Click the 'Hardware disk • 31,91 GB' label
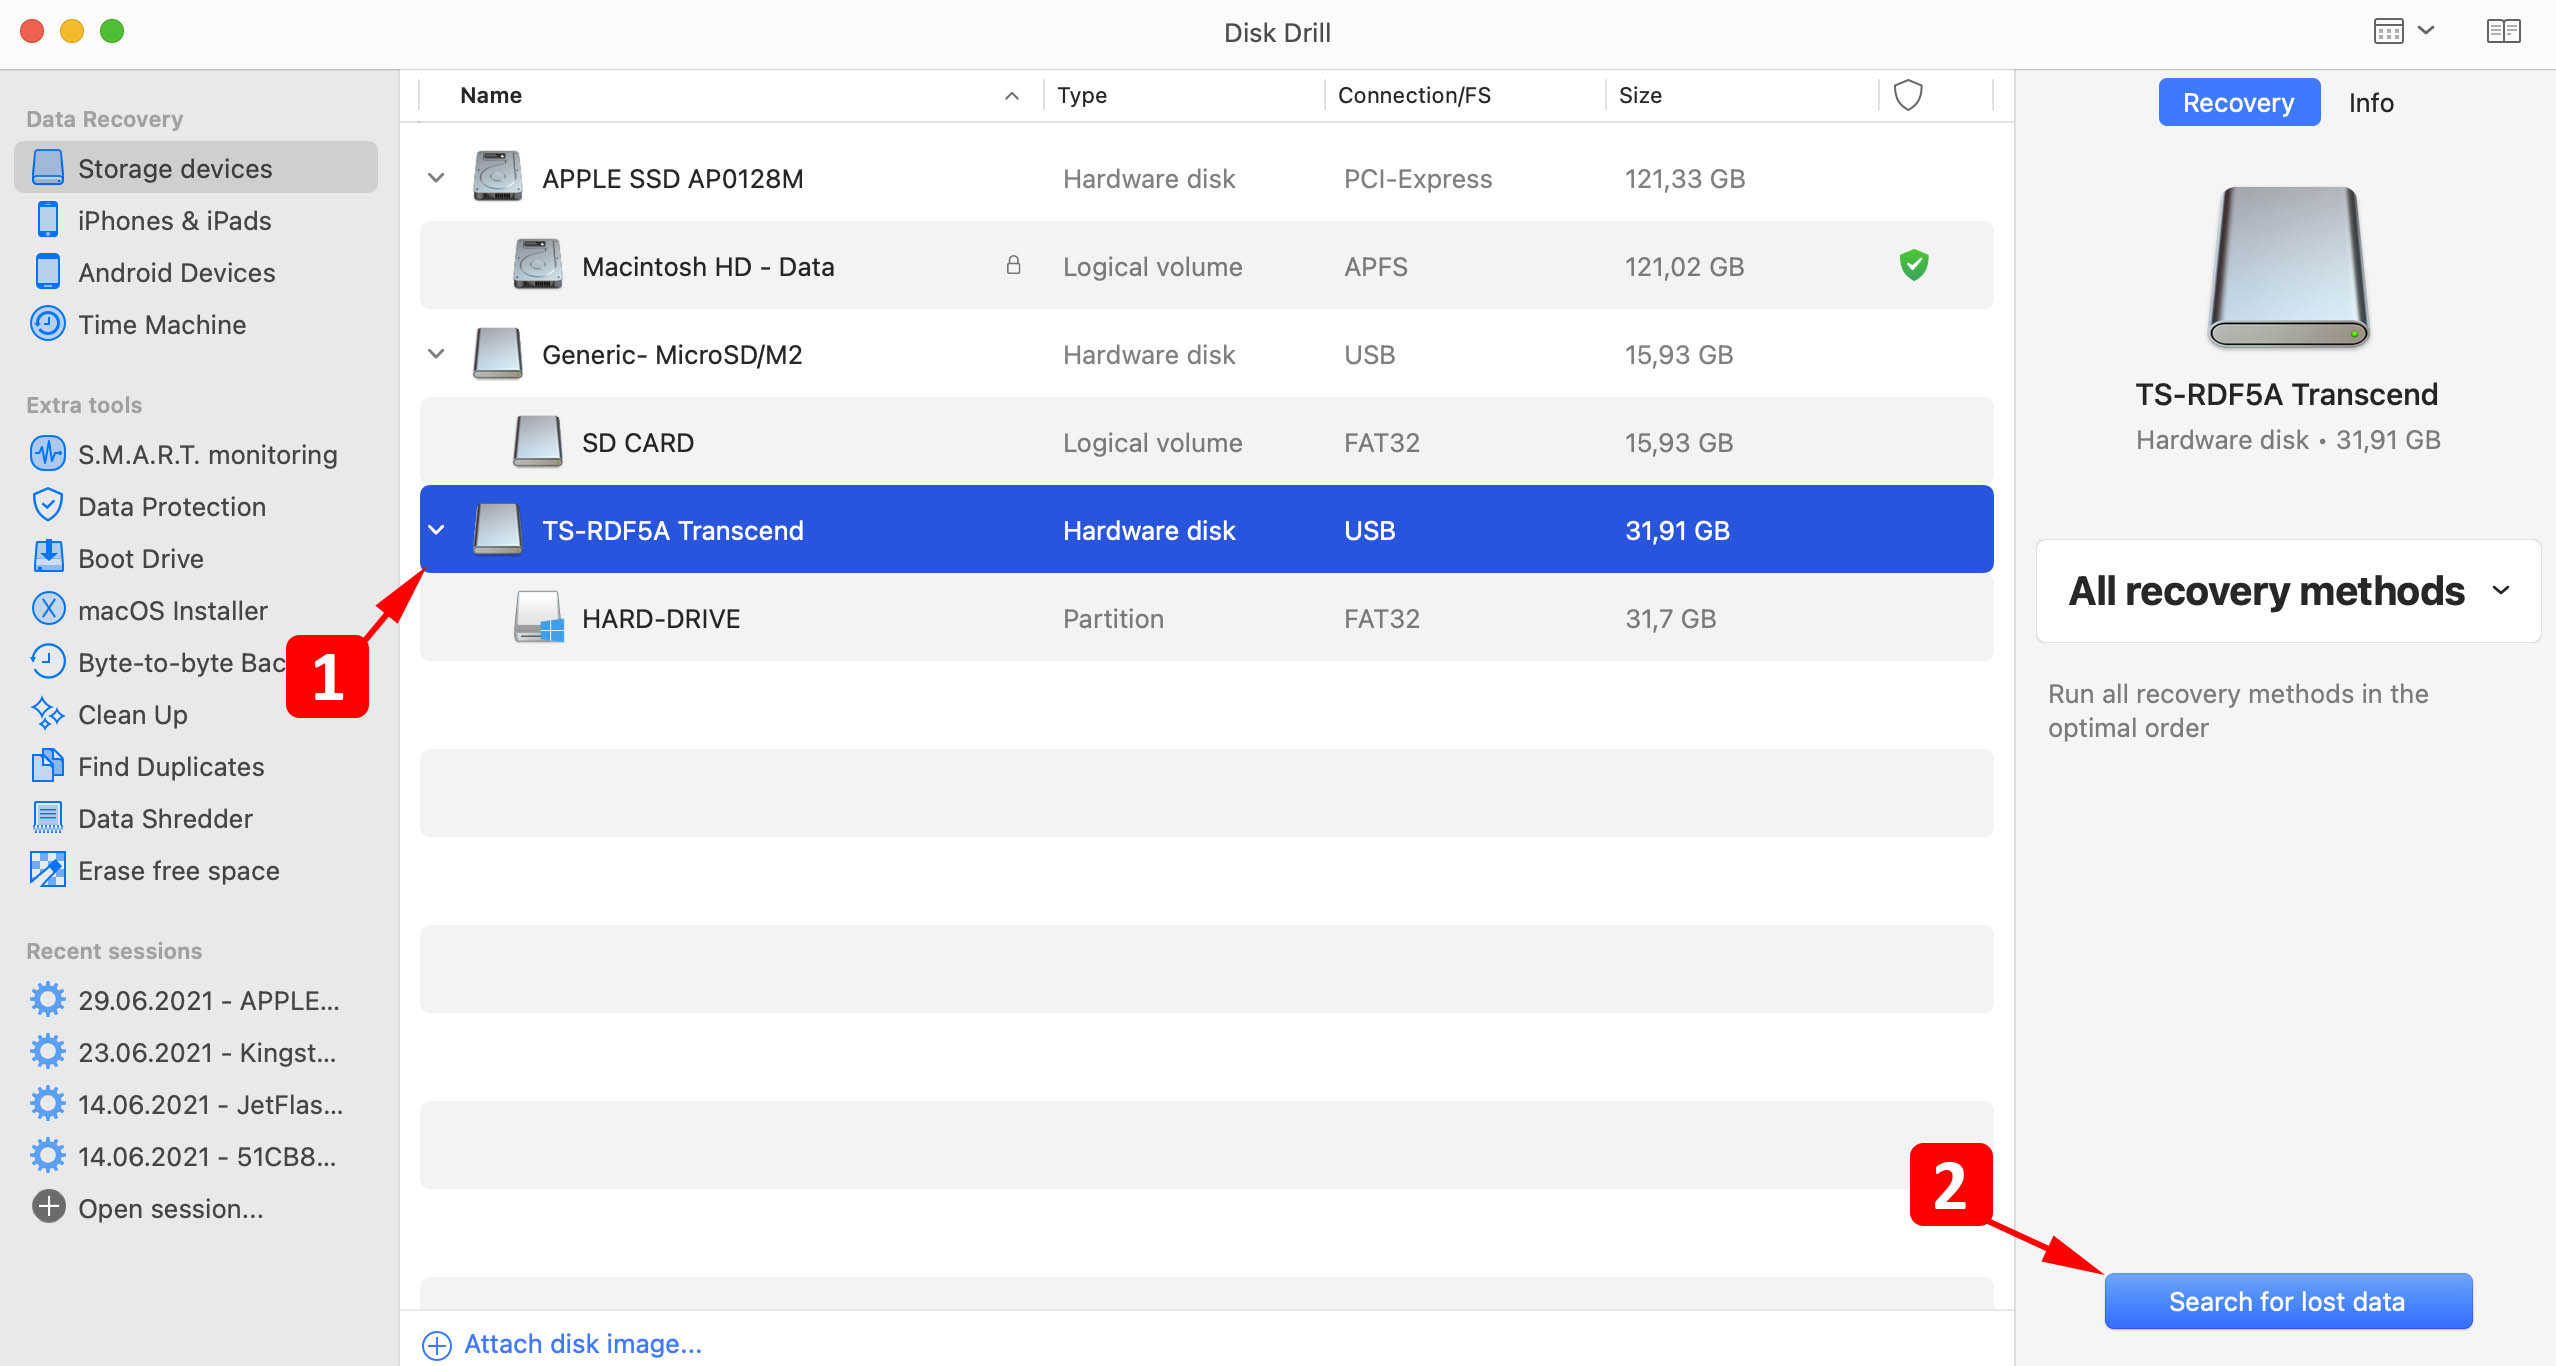This screenshot has width=2556, height=1366. coord(2288,440)
